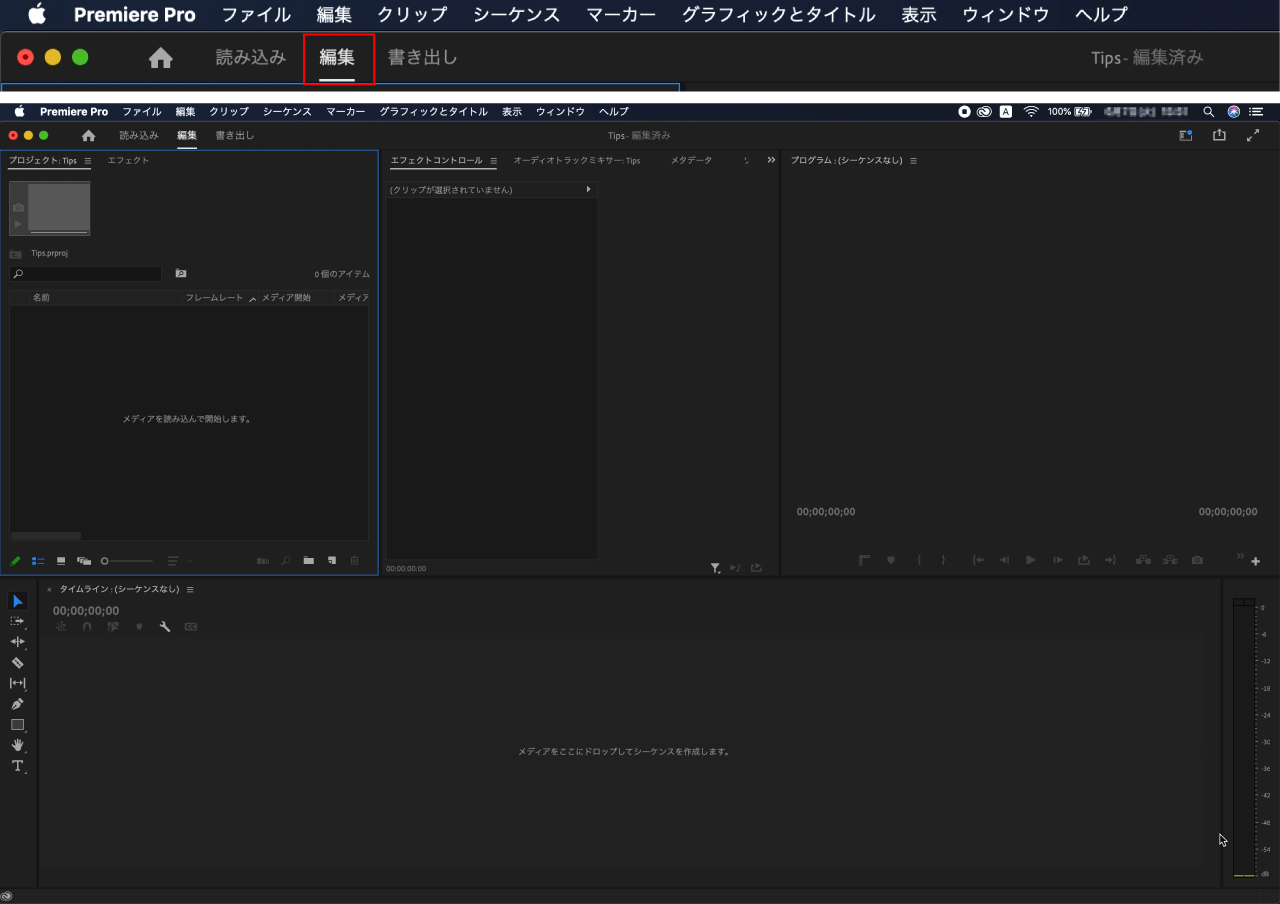Image resolution: width=1280 pixels, height=904 pixels.
Task: Adjust the thumbnail zoom slider in Project panel
Action: (x=126, y=561)
